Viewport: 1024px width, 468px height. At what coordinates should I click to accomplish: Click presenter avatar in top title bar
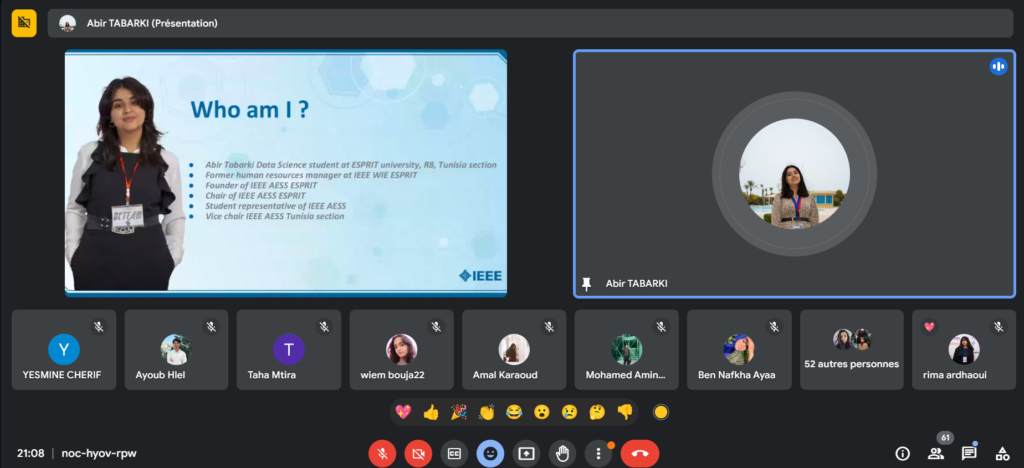pos(67,23)
